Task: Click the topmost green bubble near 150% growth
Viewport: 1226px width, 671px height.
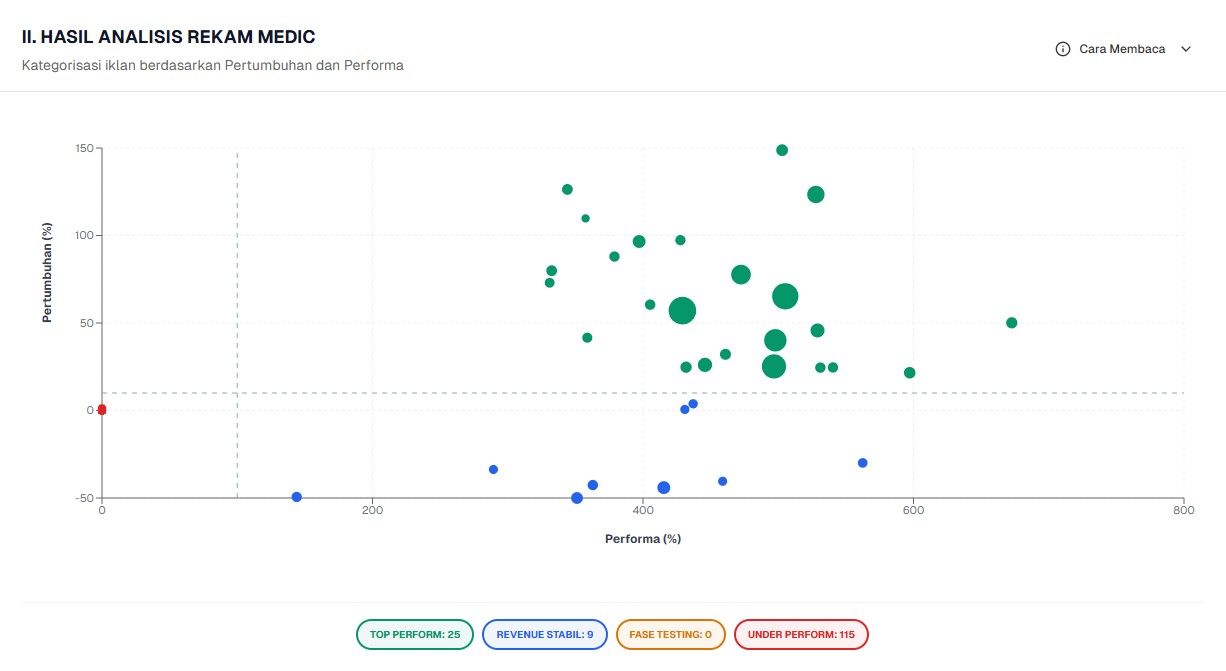Action: tap(783, 149)
